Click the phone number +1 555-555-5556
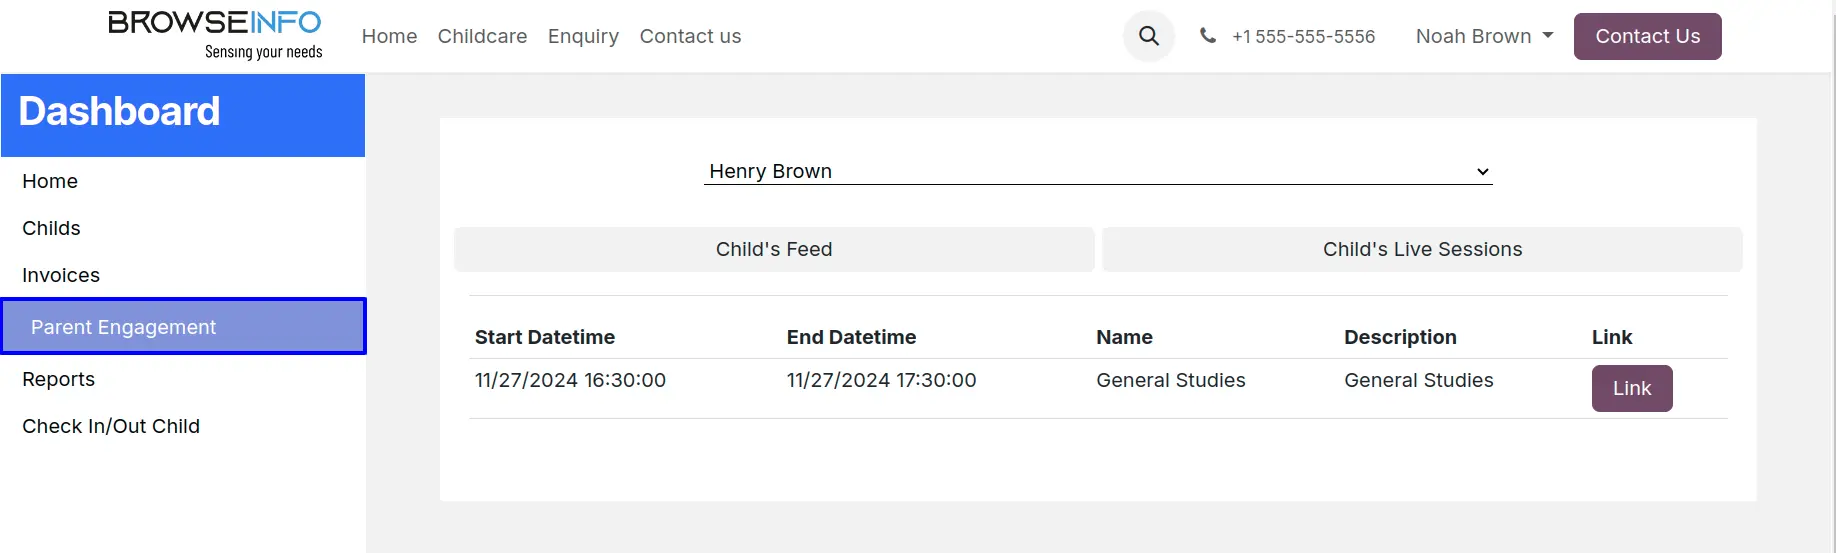 tap(1303, 36)
